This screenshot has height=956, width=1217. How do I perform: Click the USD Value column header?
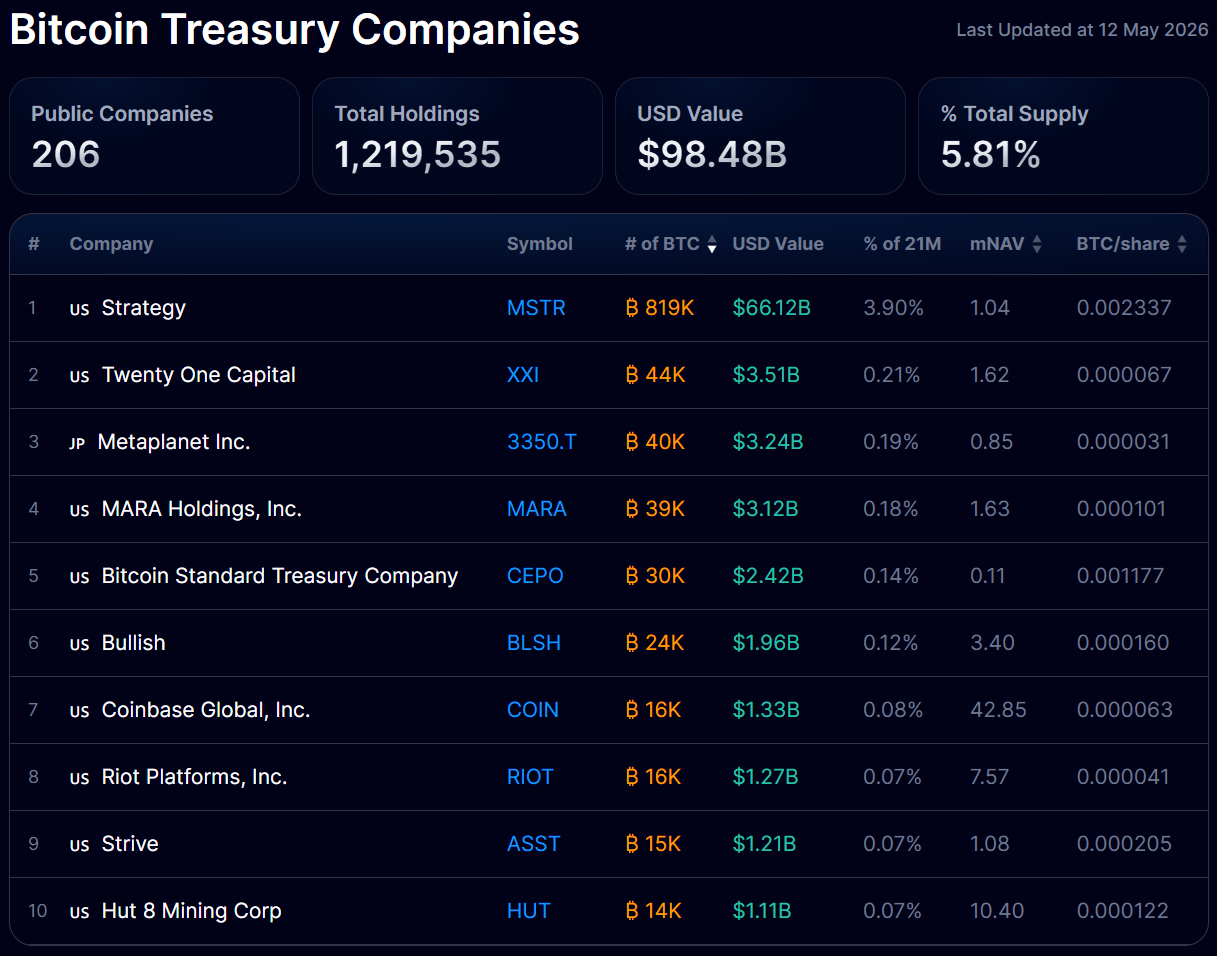point(778,244)
